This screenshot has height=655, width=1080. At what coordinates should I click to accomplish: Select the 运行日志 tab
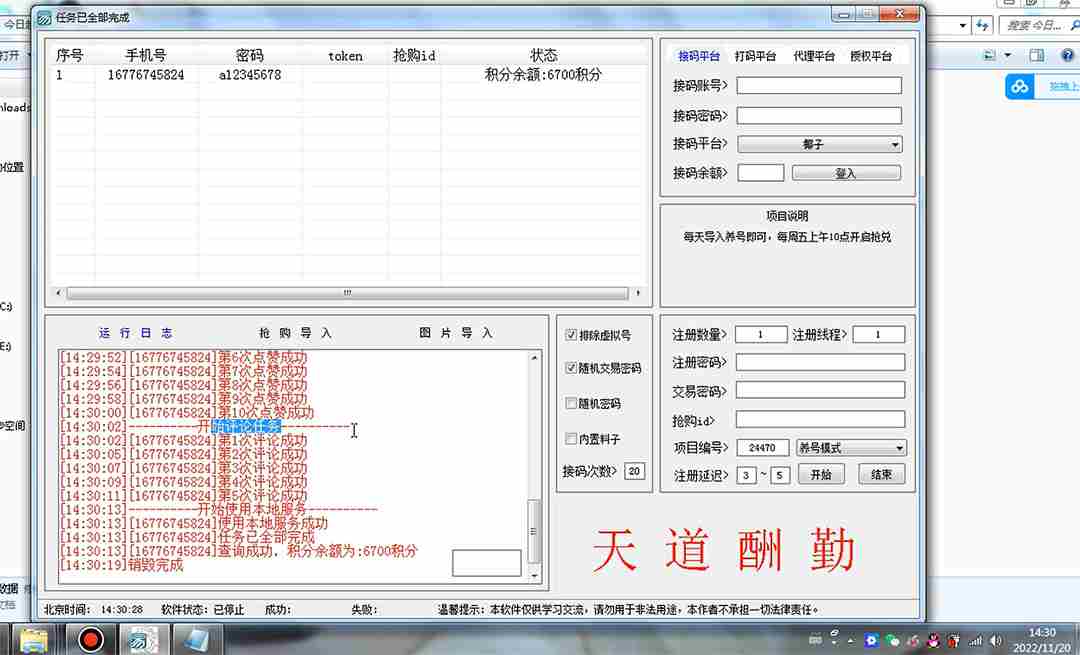tap(135, 333)
